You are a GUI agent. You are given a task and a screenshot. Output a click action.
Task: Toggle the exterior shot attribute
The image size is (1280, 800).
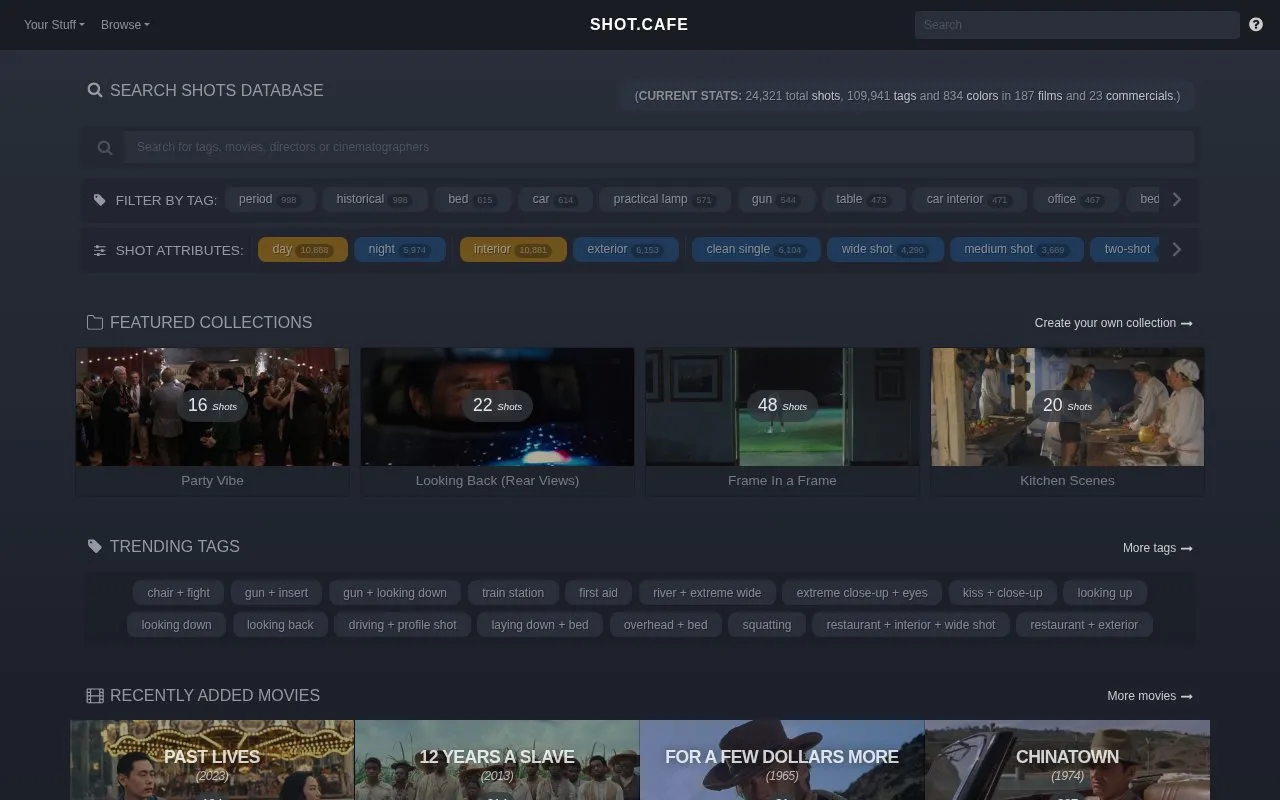(626, 249)
